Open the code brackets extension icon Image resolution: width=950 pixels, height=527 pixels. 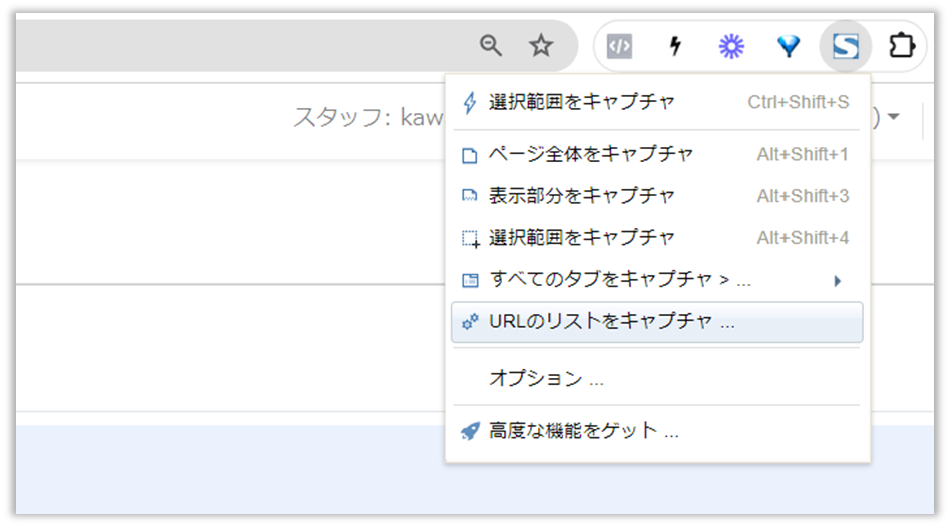coord(620,46)
